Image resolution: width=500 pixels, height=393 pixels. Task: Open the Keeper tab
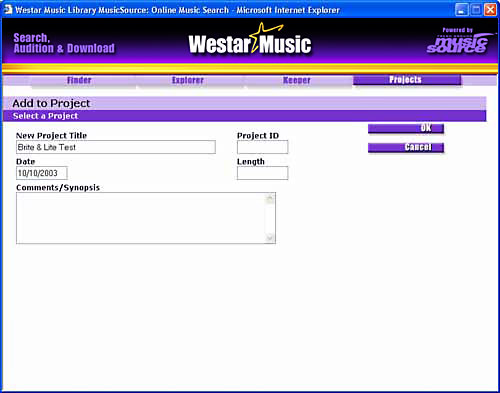pos(297,80)
